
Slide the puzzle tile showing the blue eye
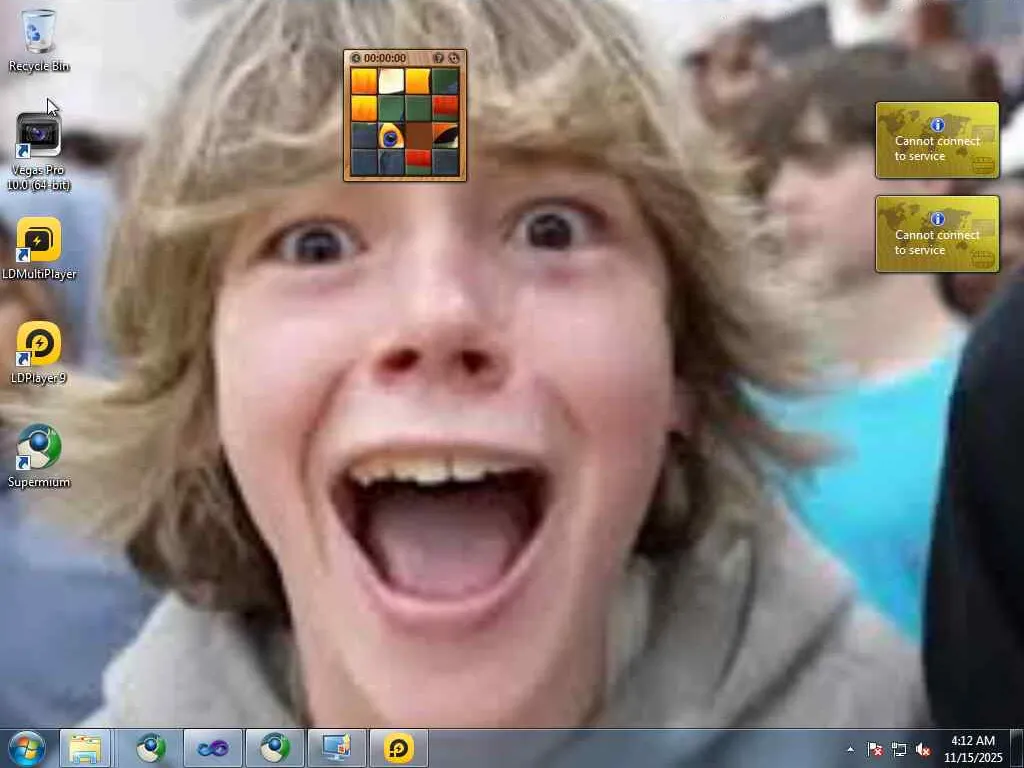pyautogui.click(x=391, y=136)
